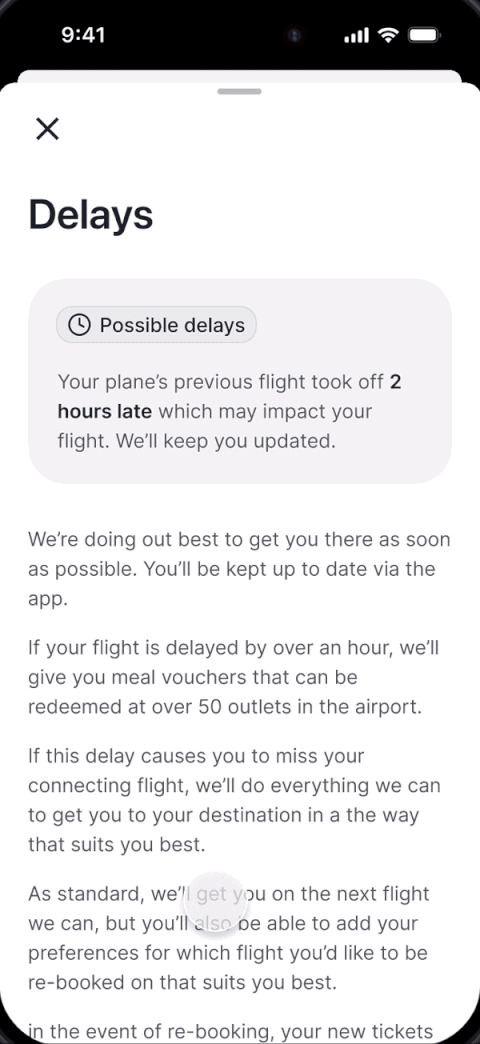480x1044 pixels.
Task: Tap the battery icon in the status bar
Action: point(423,35)
